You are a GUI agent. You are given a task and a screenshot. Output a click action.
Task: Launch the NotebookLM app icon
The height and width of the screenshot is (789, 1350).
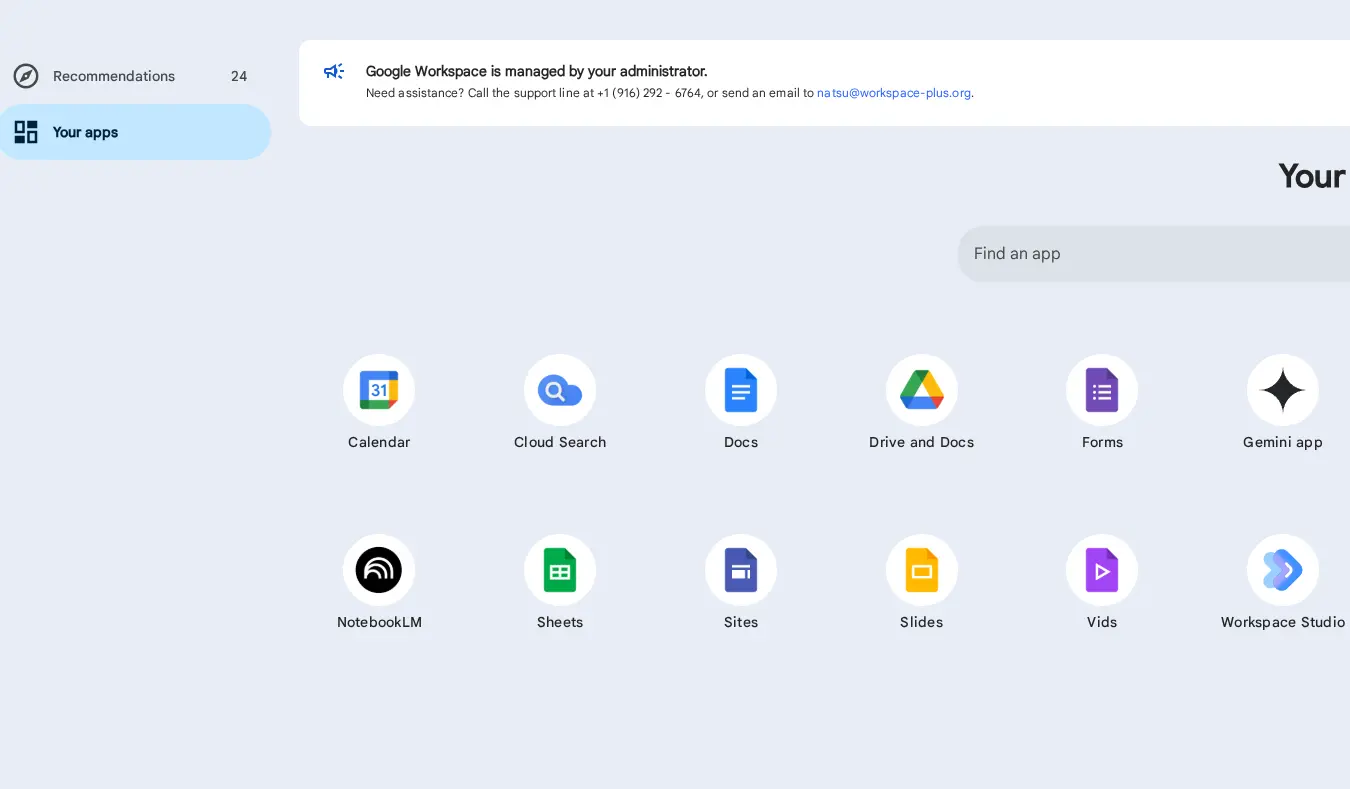pyautogui.click(x=379, y=570)
